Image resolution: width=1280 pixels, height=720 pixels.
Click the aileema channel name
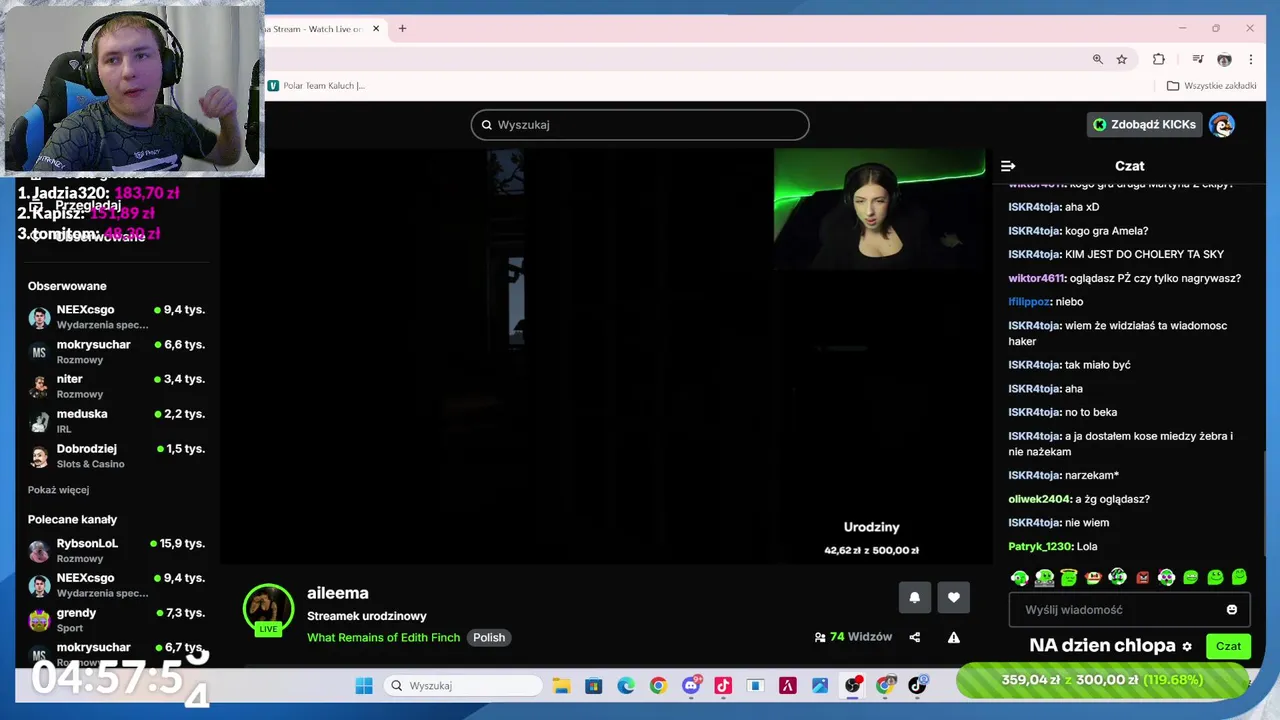(337, 593)
